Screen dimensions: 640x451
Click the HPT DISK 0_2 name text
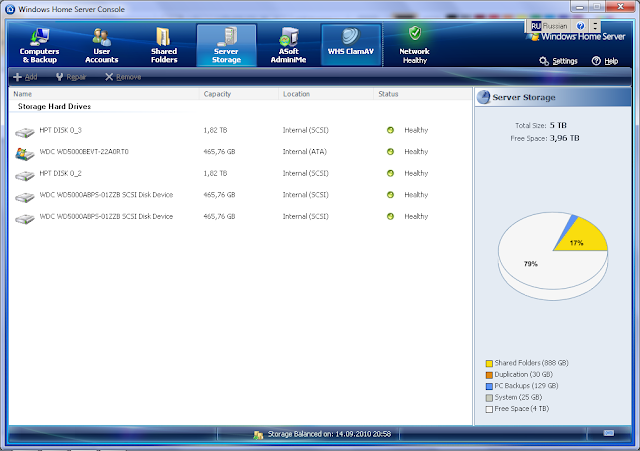60,173
